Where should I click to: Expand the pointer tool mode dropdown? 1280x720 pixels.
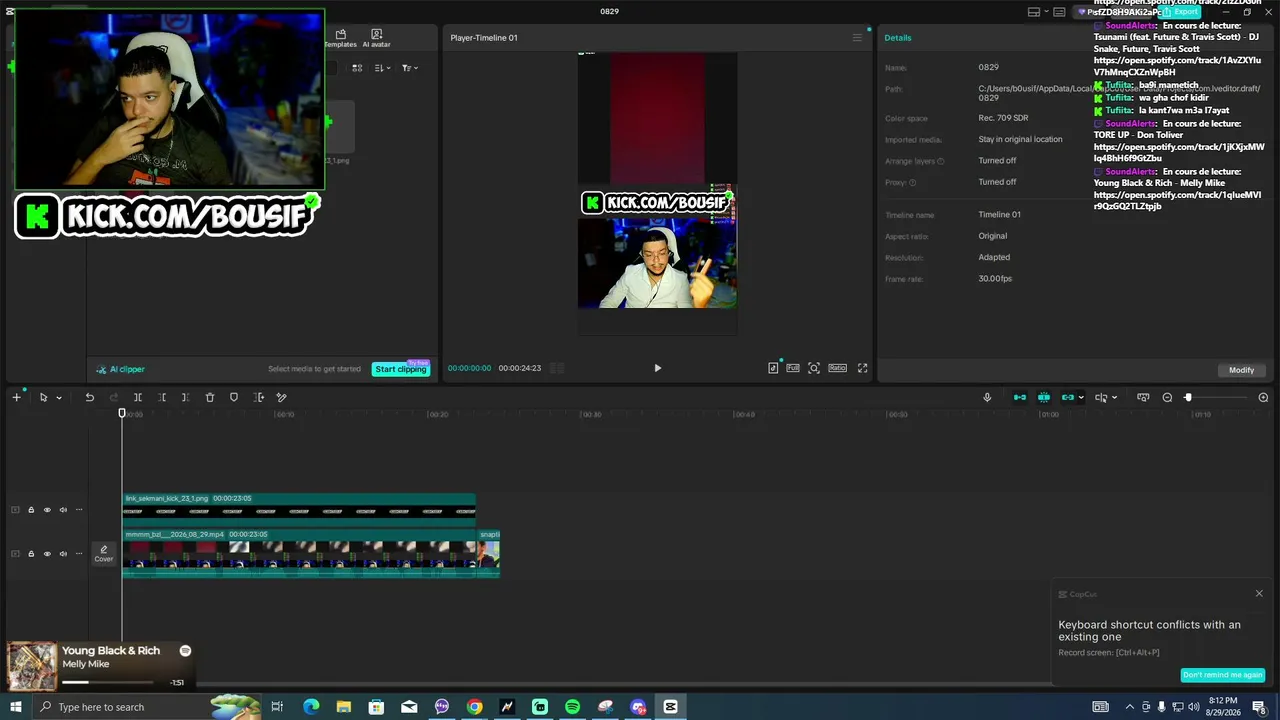tap(58, 398)
